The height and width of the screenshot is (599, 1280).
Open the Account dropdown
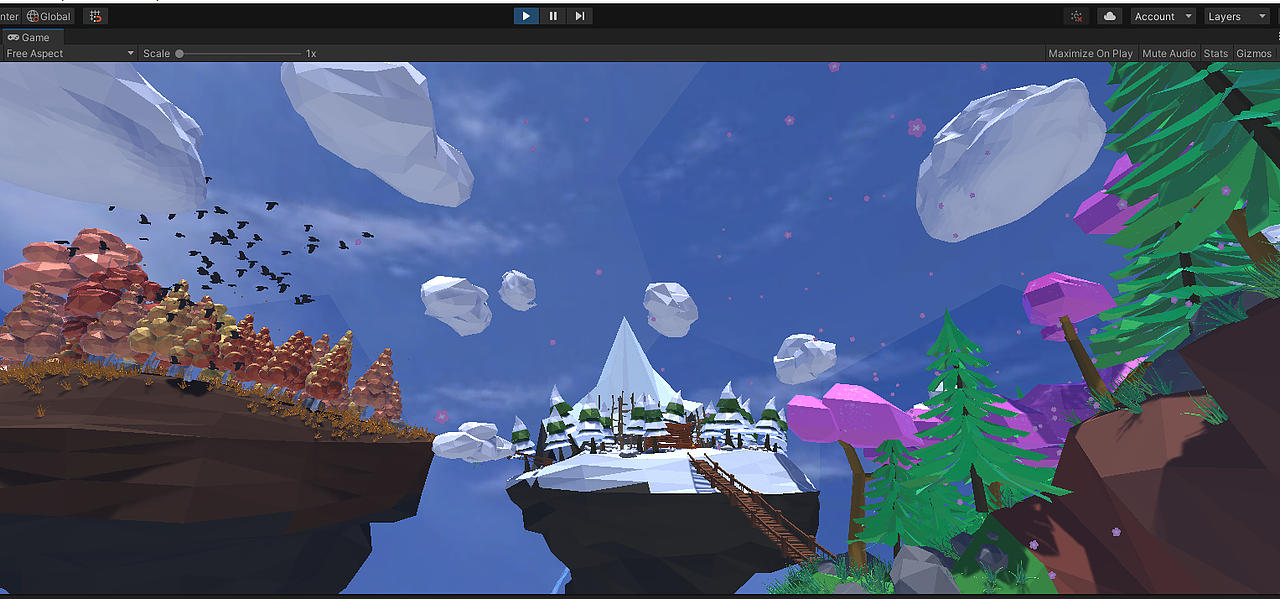pyautogui.click(x=1163, y=16)
